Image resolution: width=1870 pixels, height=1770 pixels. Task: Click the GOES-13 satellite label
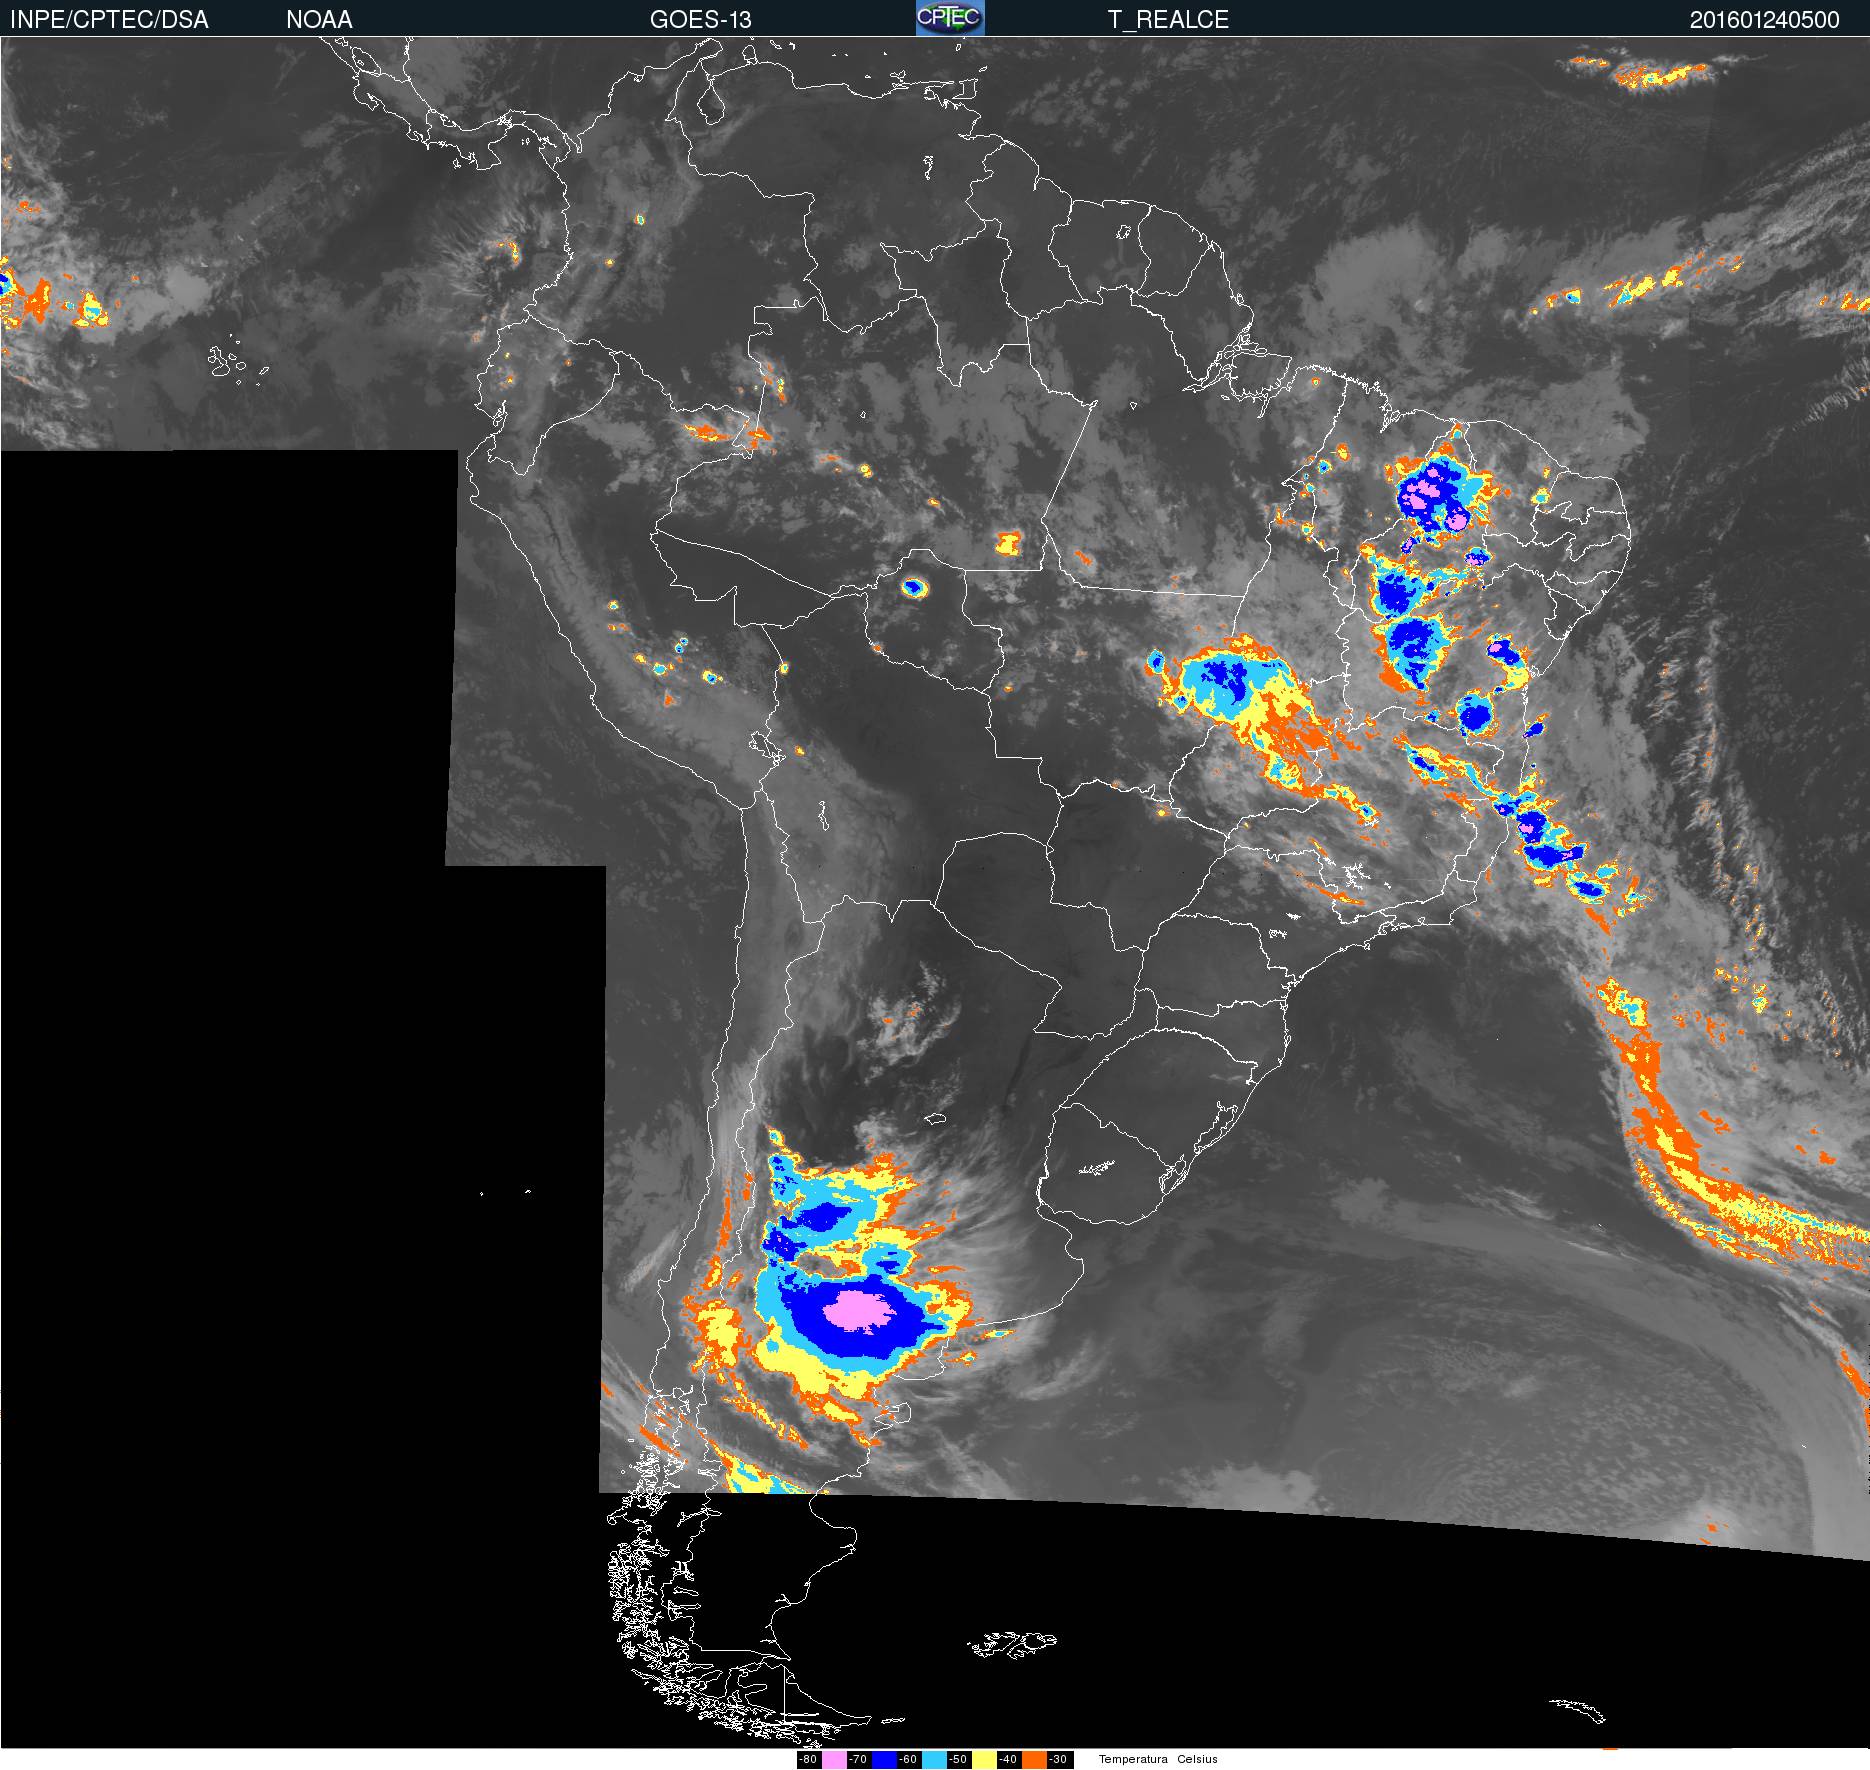[x=700, y=19]
